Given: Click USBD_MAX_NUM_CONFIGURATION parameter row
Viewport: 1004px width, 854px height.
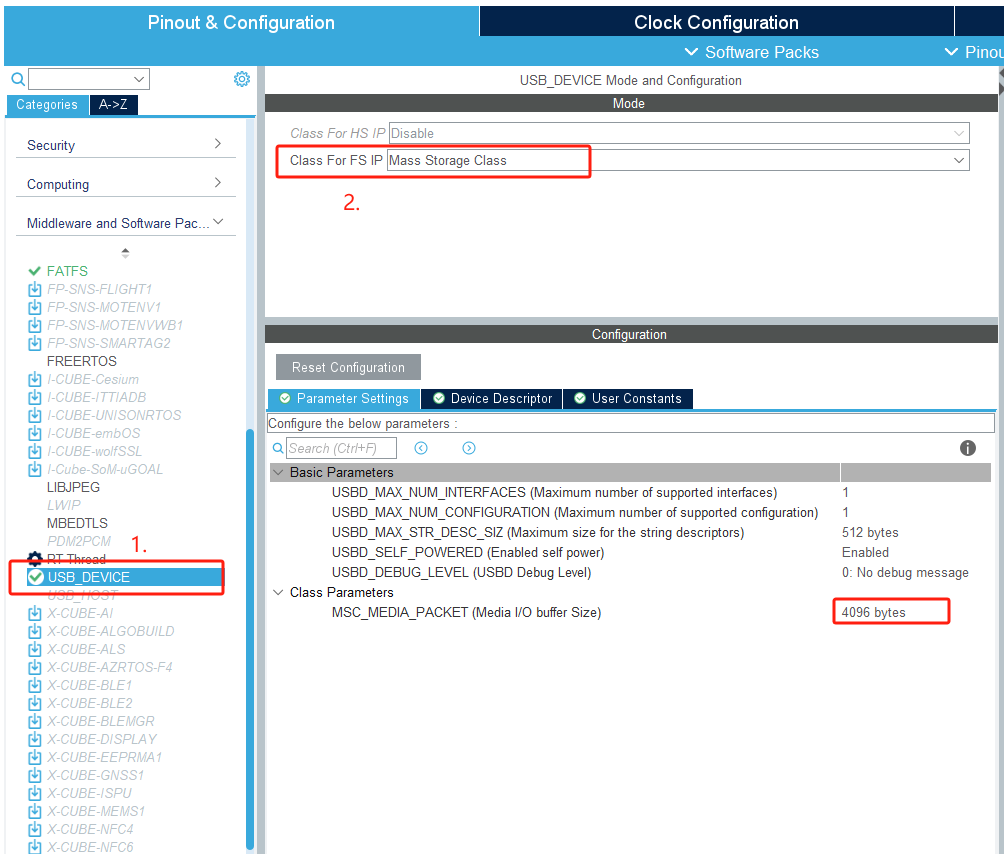Looking at the screenshot, I should tap(630, 512).
